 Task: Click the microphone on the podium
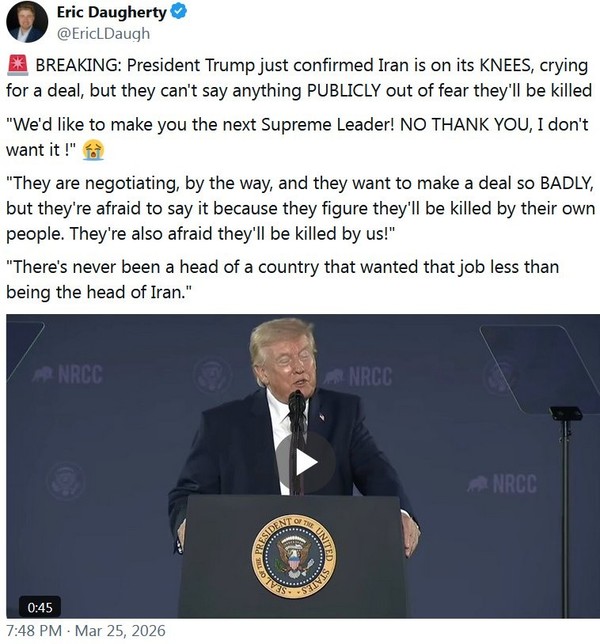[x=296, y=402]
